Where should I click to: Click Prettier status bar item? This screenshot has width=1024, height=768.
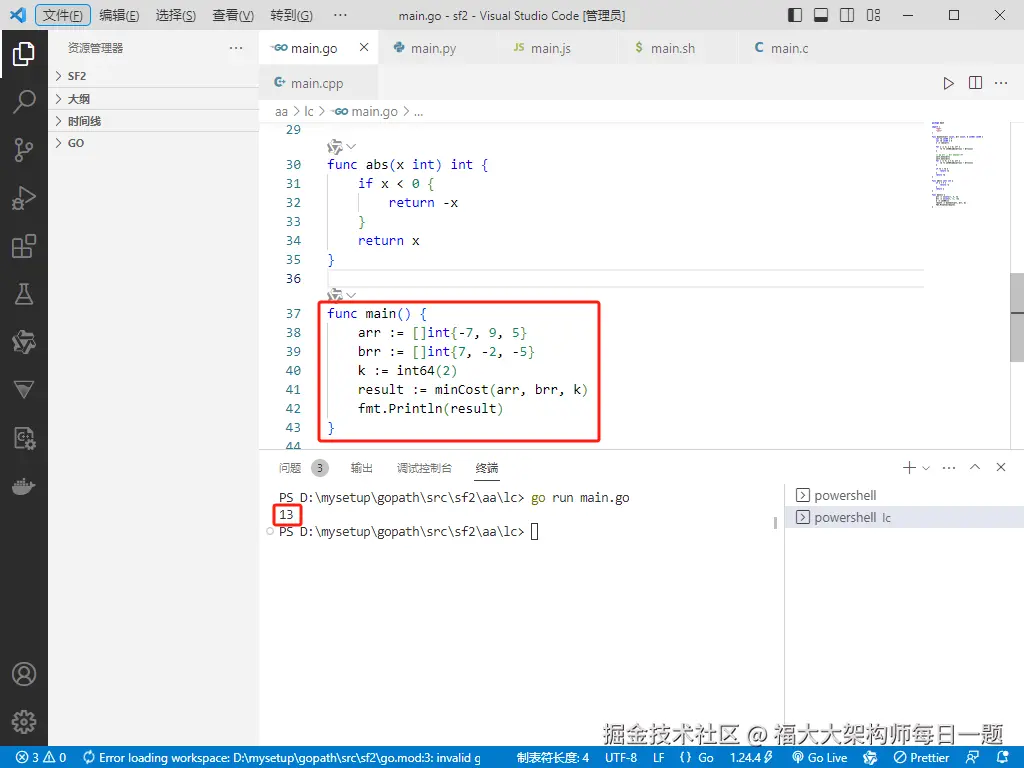(x=921, y=758)
